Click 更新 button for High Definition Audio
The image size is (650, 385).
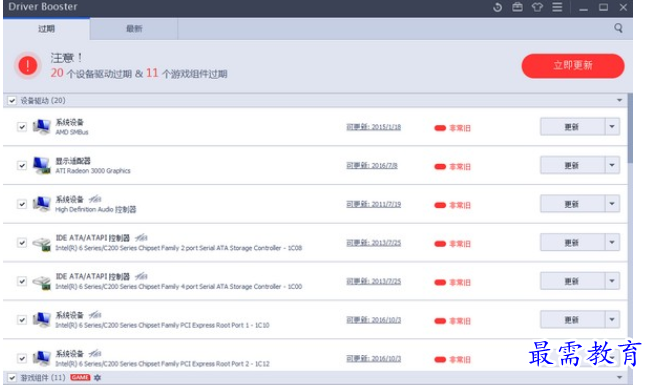pyautogui.click(x=572, y=204)
